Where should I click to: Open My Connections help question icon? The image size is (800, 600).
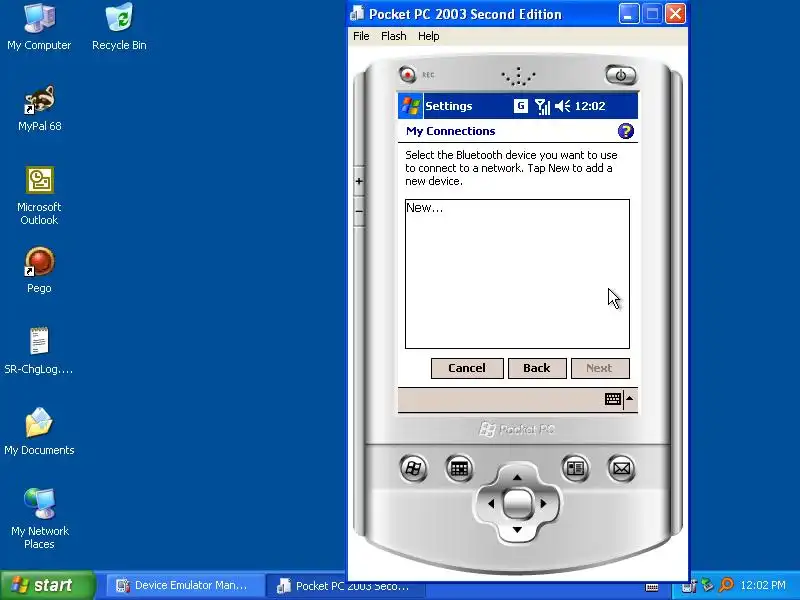pos(626,131)
